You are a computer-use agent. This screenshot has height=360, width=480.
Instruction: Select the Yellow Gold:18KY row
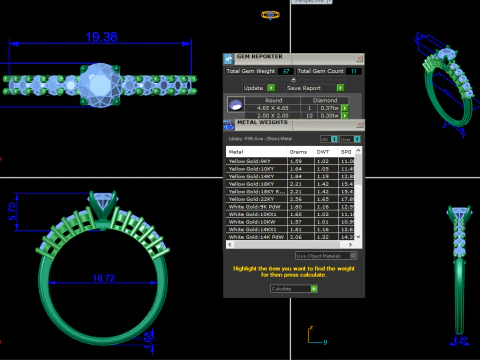[x=290, y=184]
